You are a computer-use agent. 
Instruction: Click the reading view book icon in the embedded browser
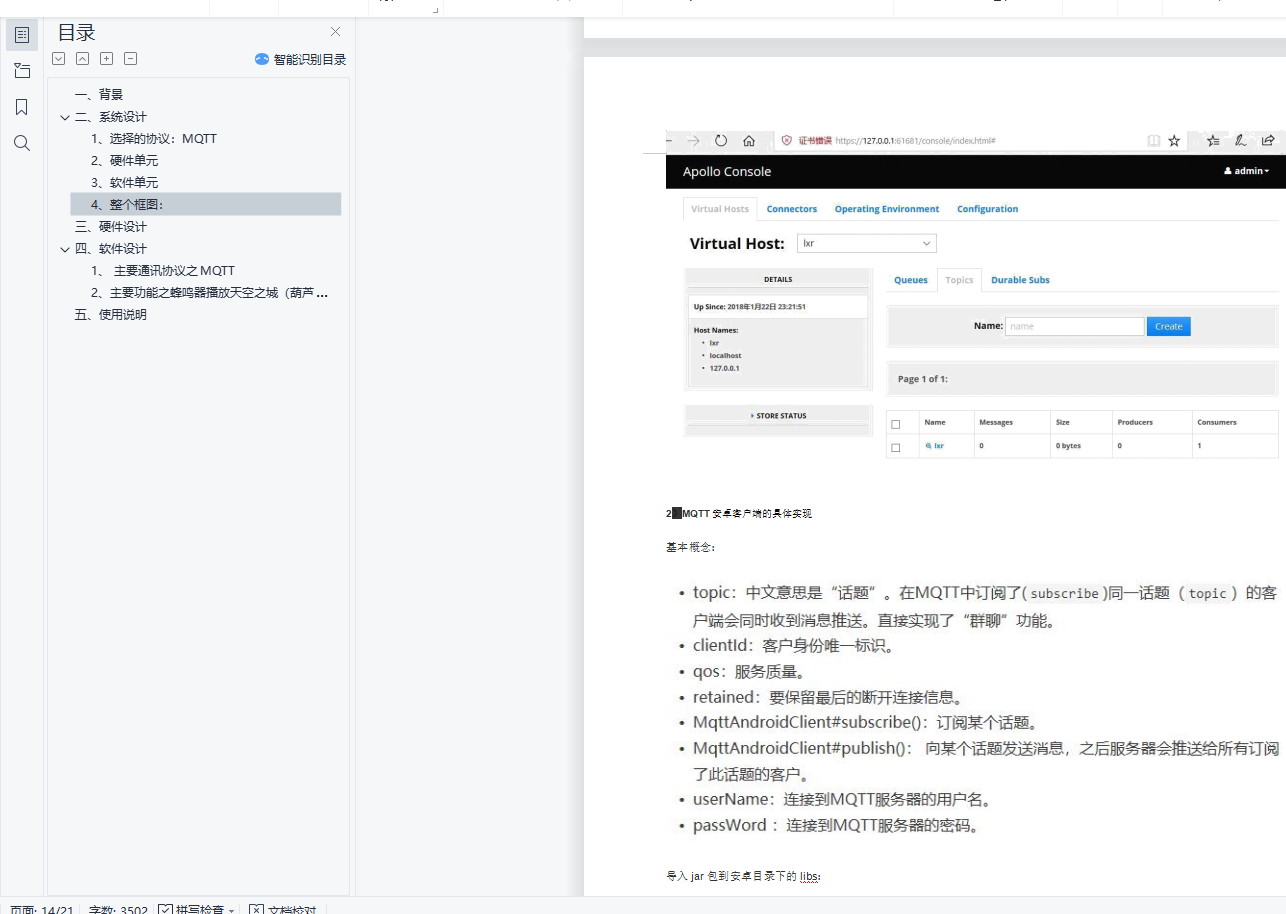1154,141
